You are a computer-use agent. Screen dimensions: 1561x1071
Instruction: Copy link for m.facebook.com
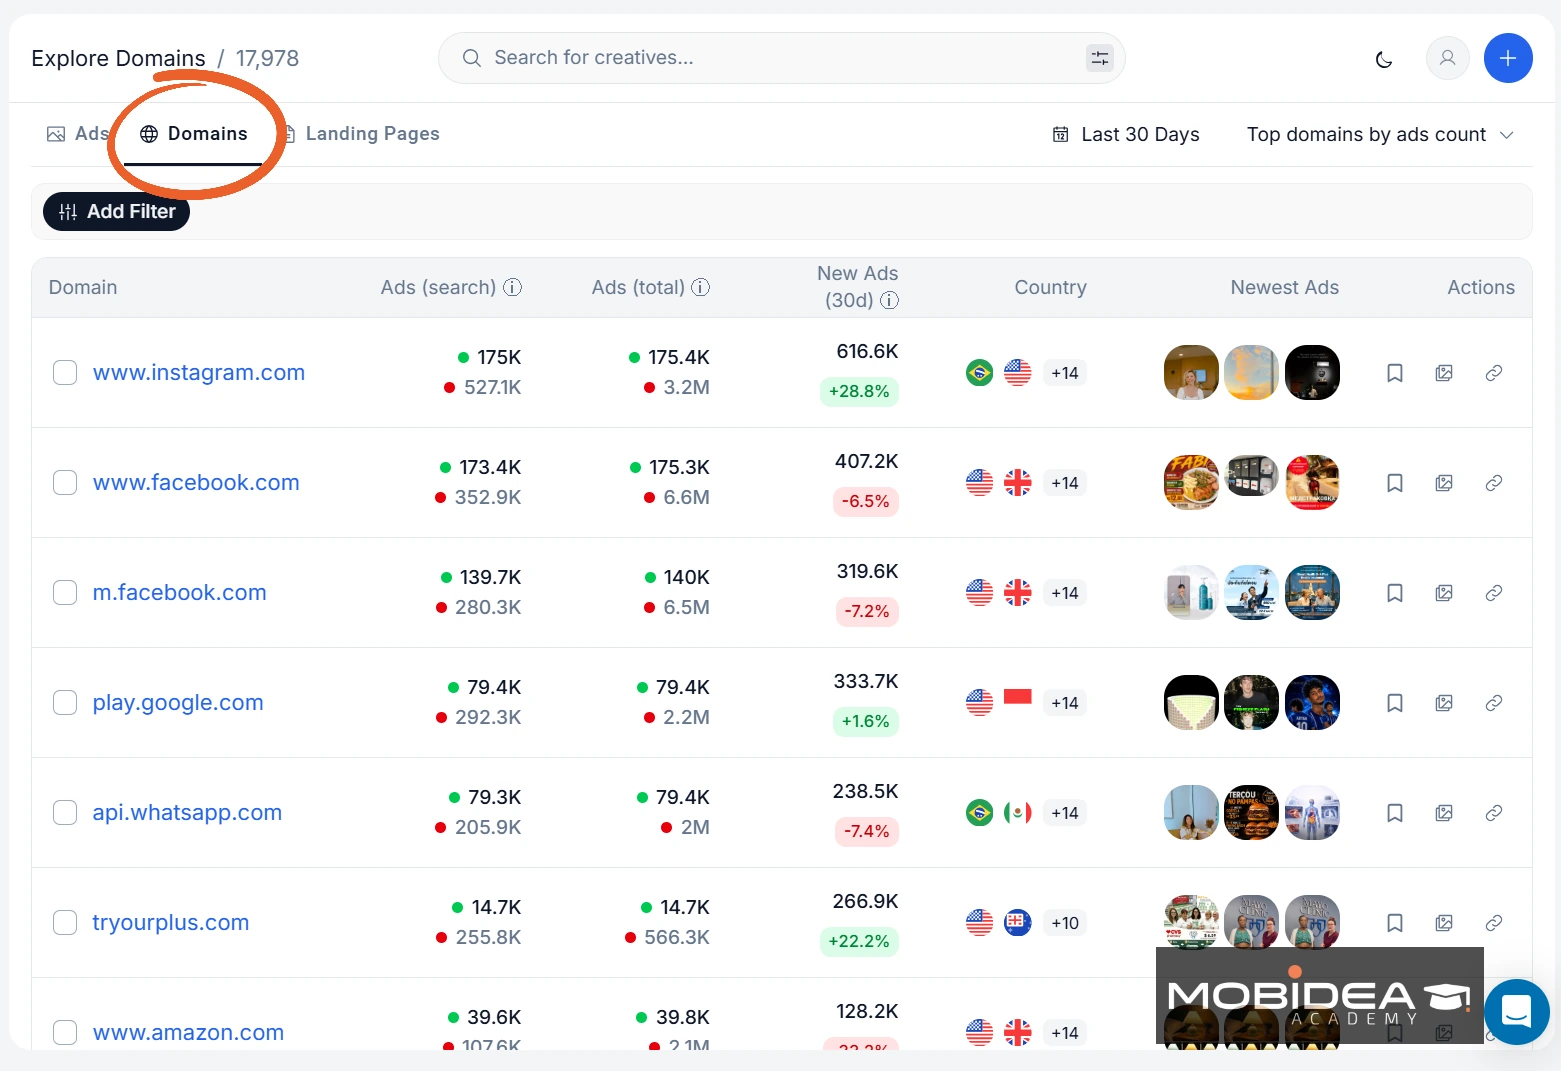pyautogui.click(x=1494, y=593)
